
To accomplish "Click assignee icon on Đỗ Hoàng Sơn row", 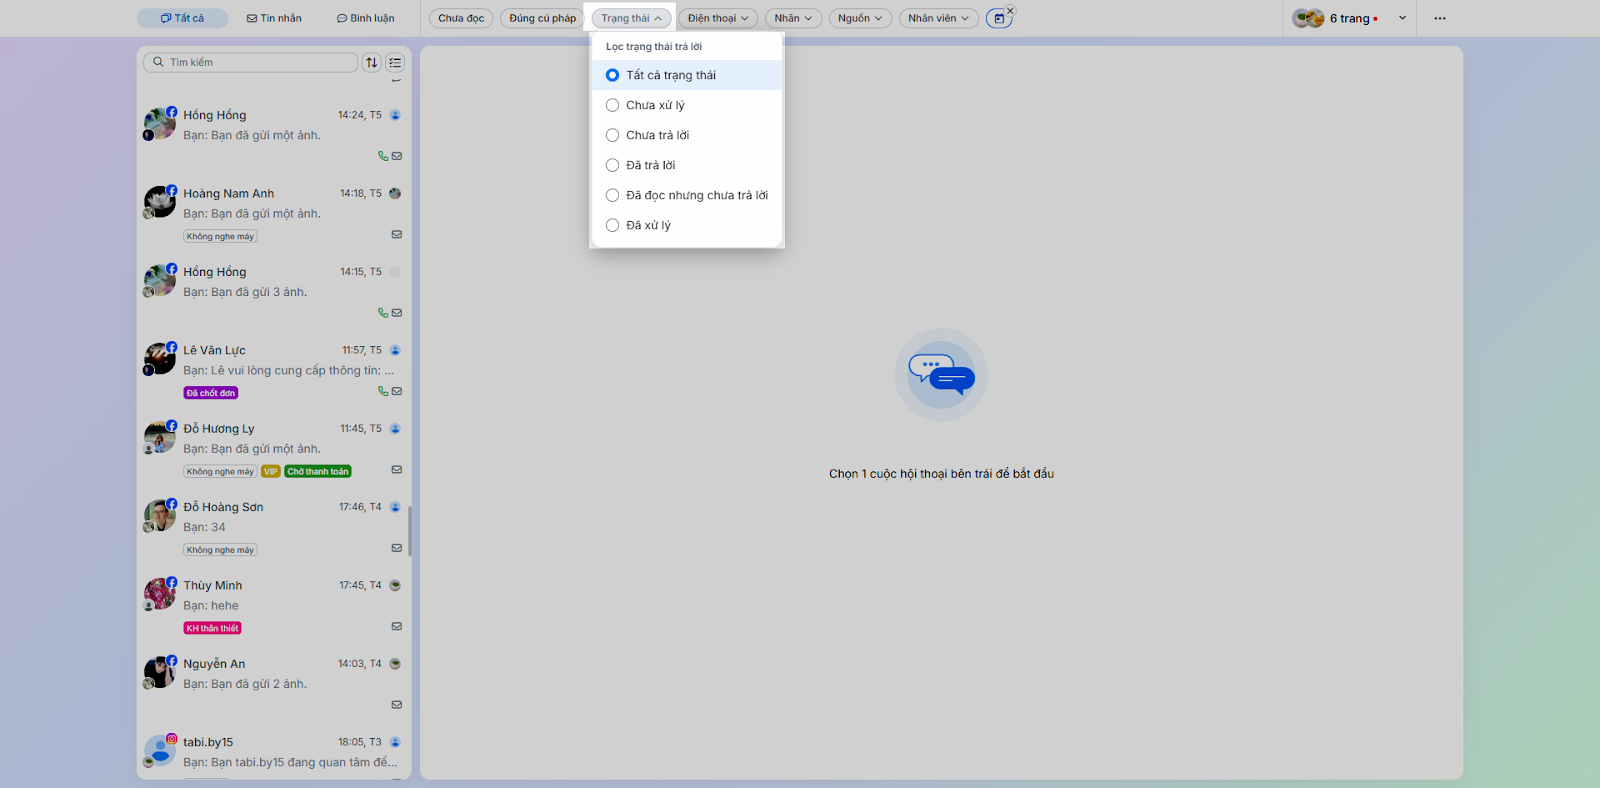I will pos(395,507).
